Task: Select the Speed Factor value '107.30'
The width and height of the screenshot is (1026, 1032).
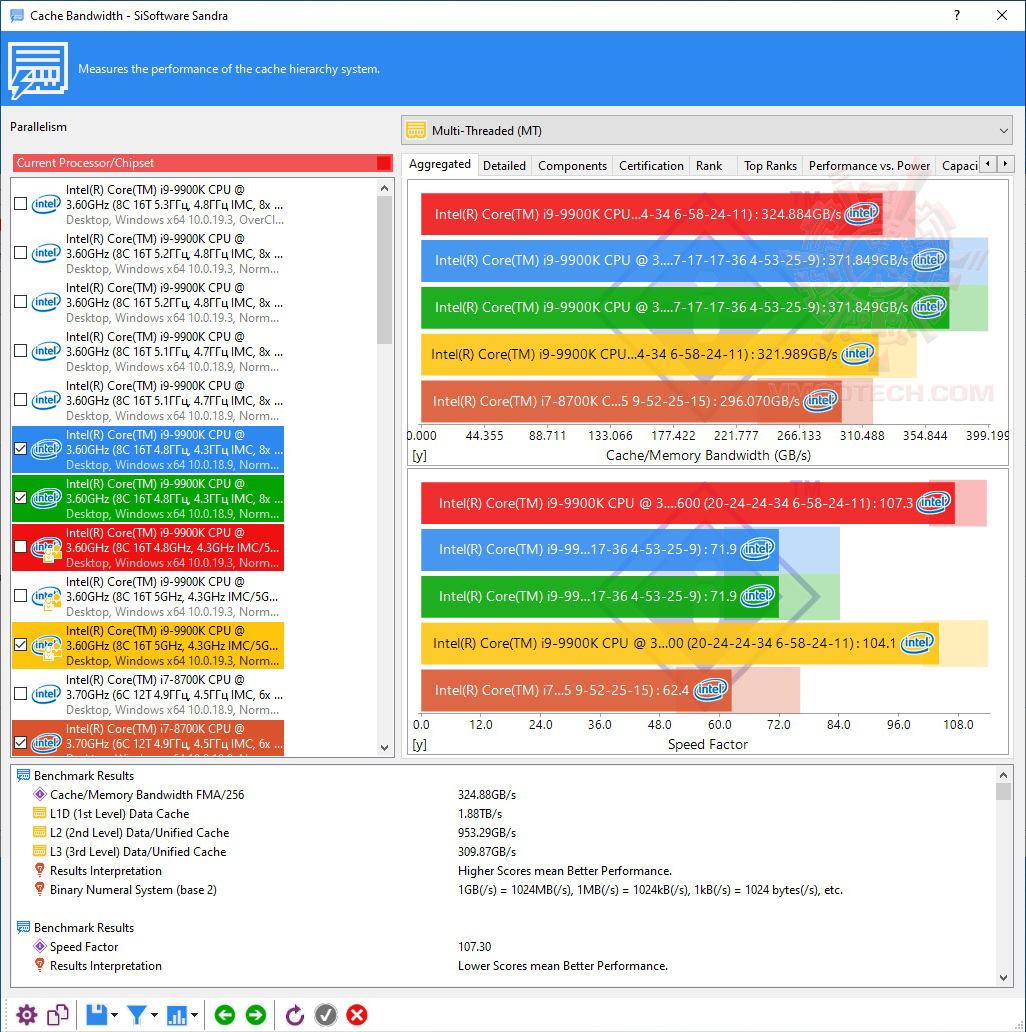Action: click(x=475, y=946)
